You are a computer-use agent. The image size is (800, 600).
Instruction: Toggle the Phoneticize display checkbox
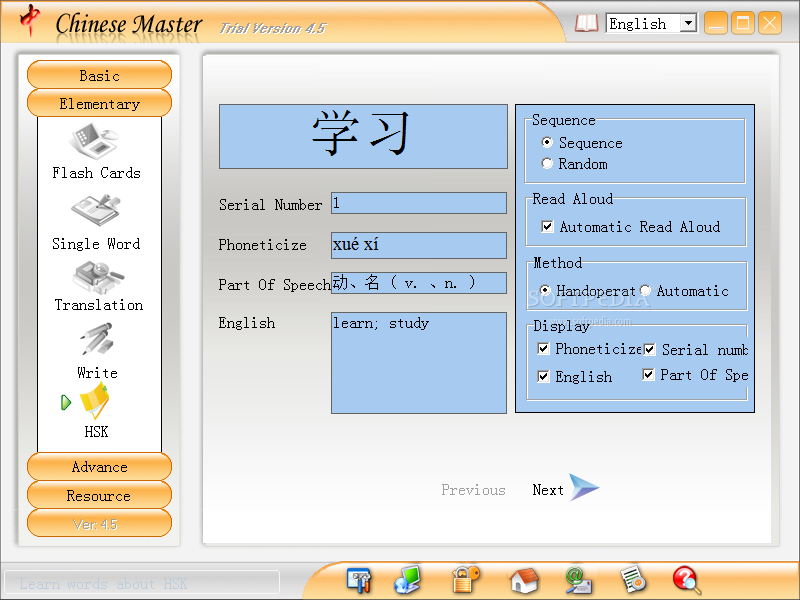pyautogui.click(x=543, y=348)
